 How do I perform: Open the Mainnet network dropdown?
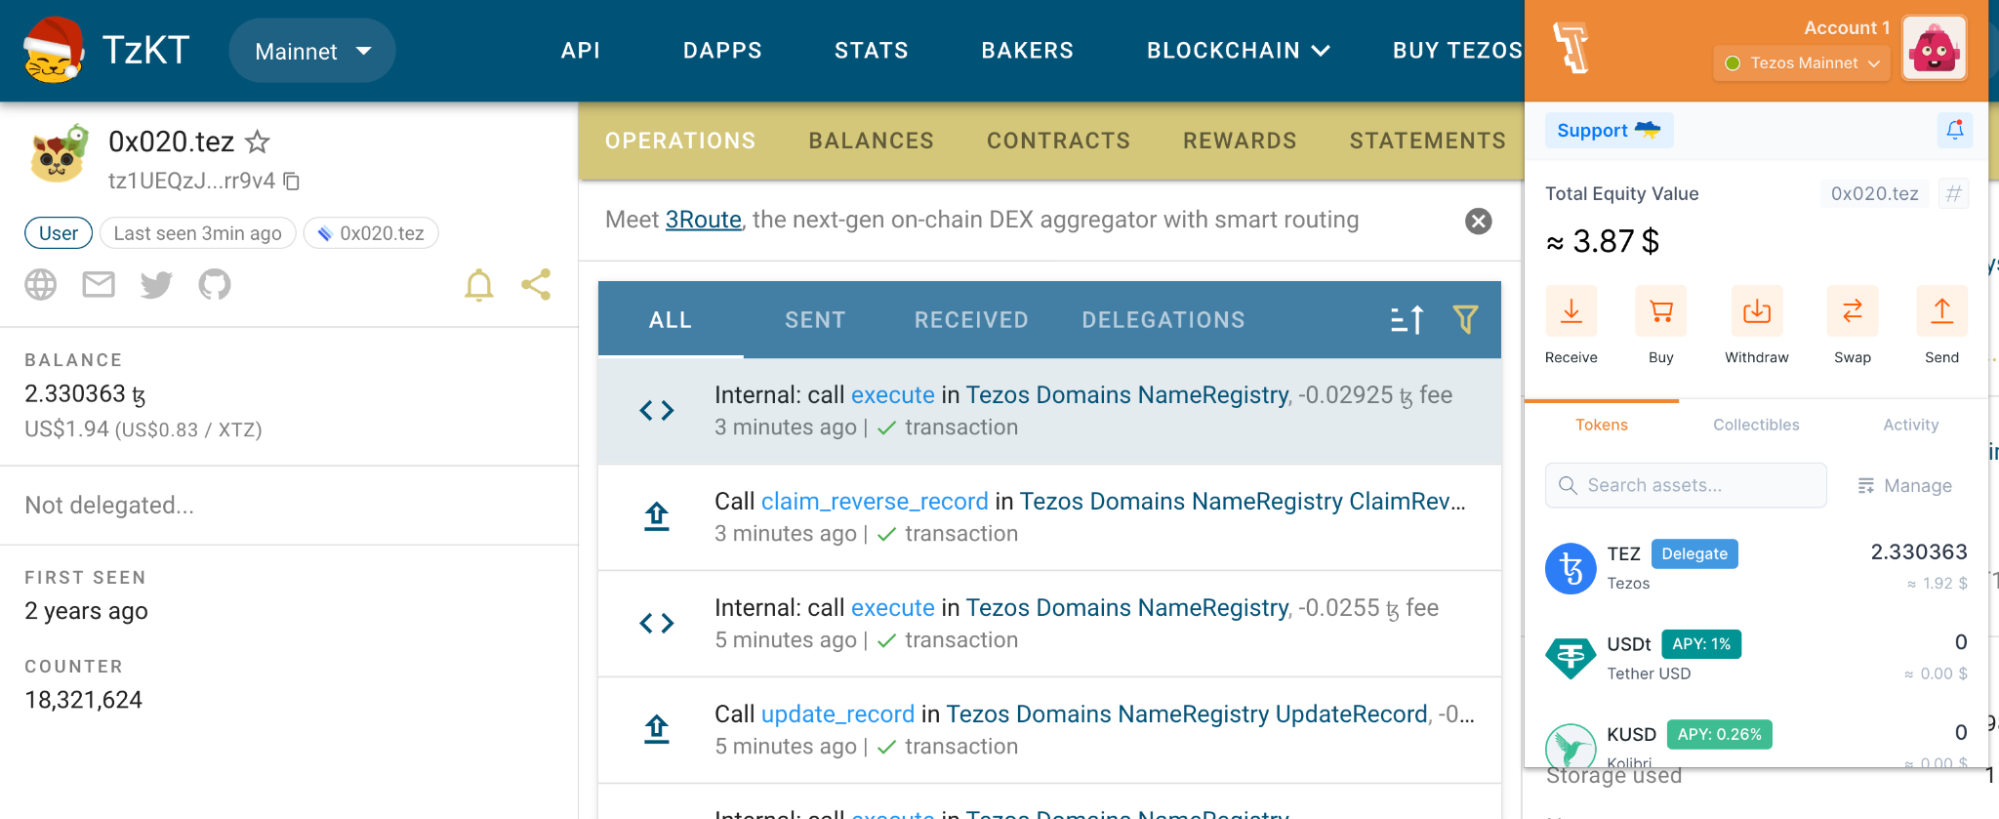[312, 51]
